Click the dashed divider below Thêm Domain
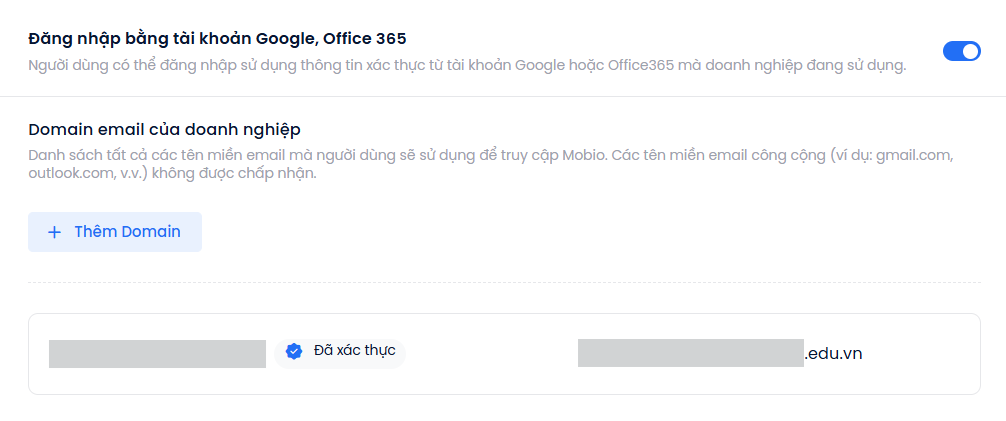The height and width of the screenshot is (421, 1006). (500, 282)
